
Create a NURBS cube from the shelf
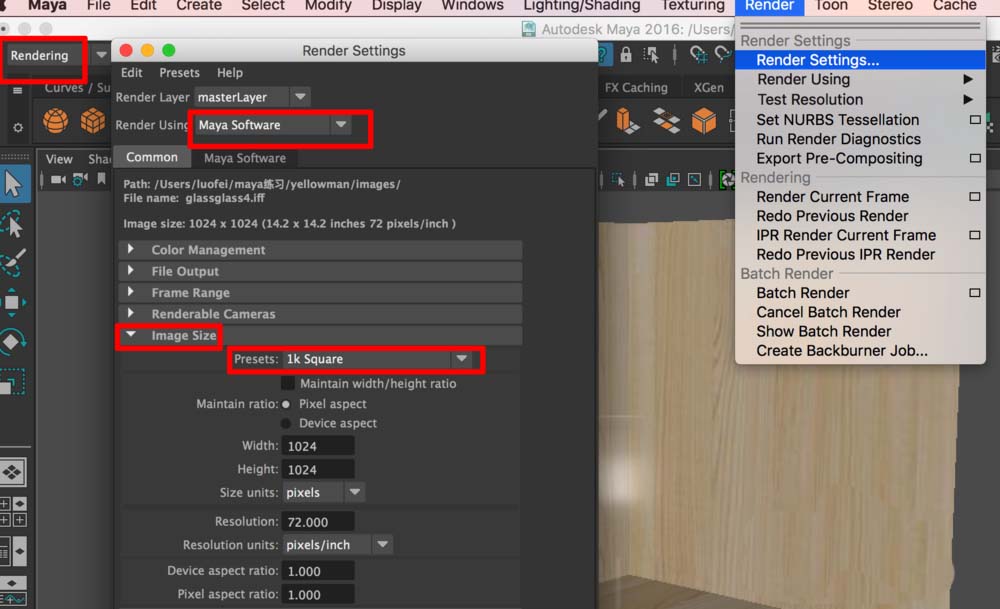[x=92, y=121]
